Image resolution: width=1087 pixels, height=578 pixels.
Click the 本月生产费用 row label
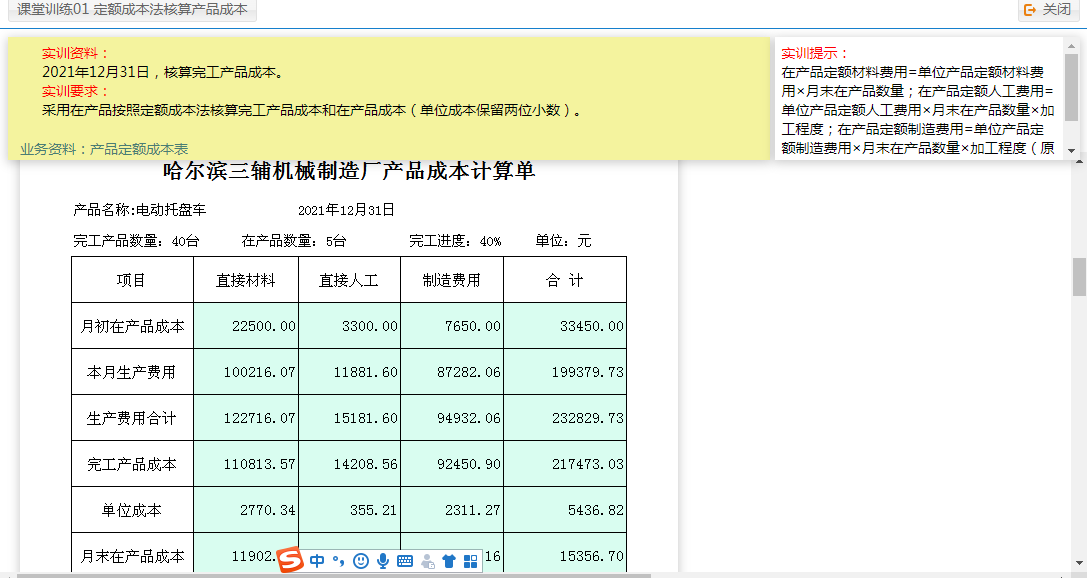pyautogui.click(x=132, y=372)
